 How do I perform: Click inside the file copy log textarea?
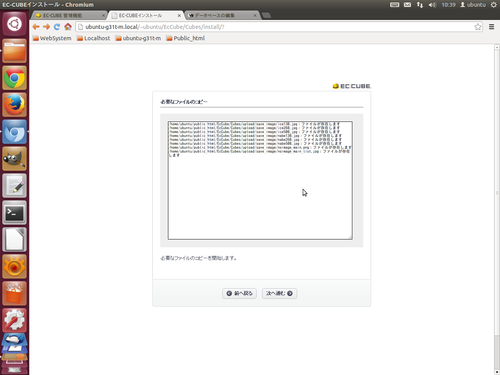click(x=260, y=180)
